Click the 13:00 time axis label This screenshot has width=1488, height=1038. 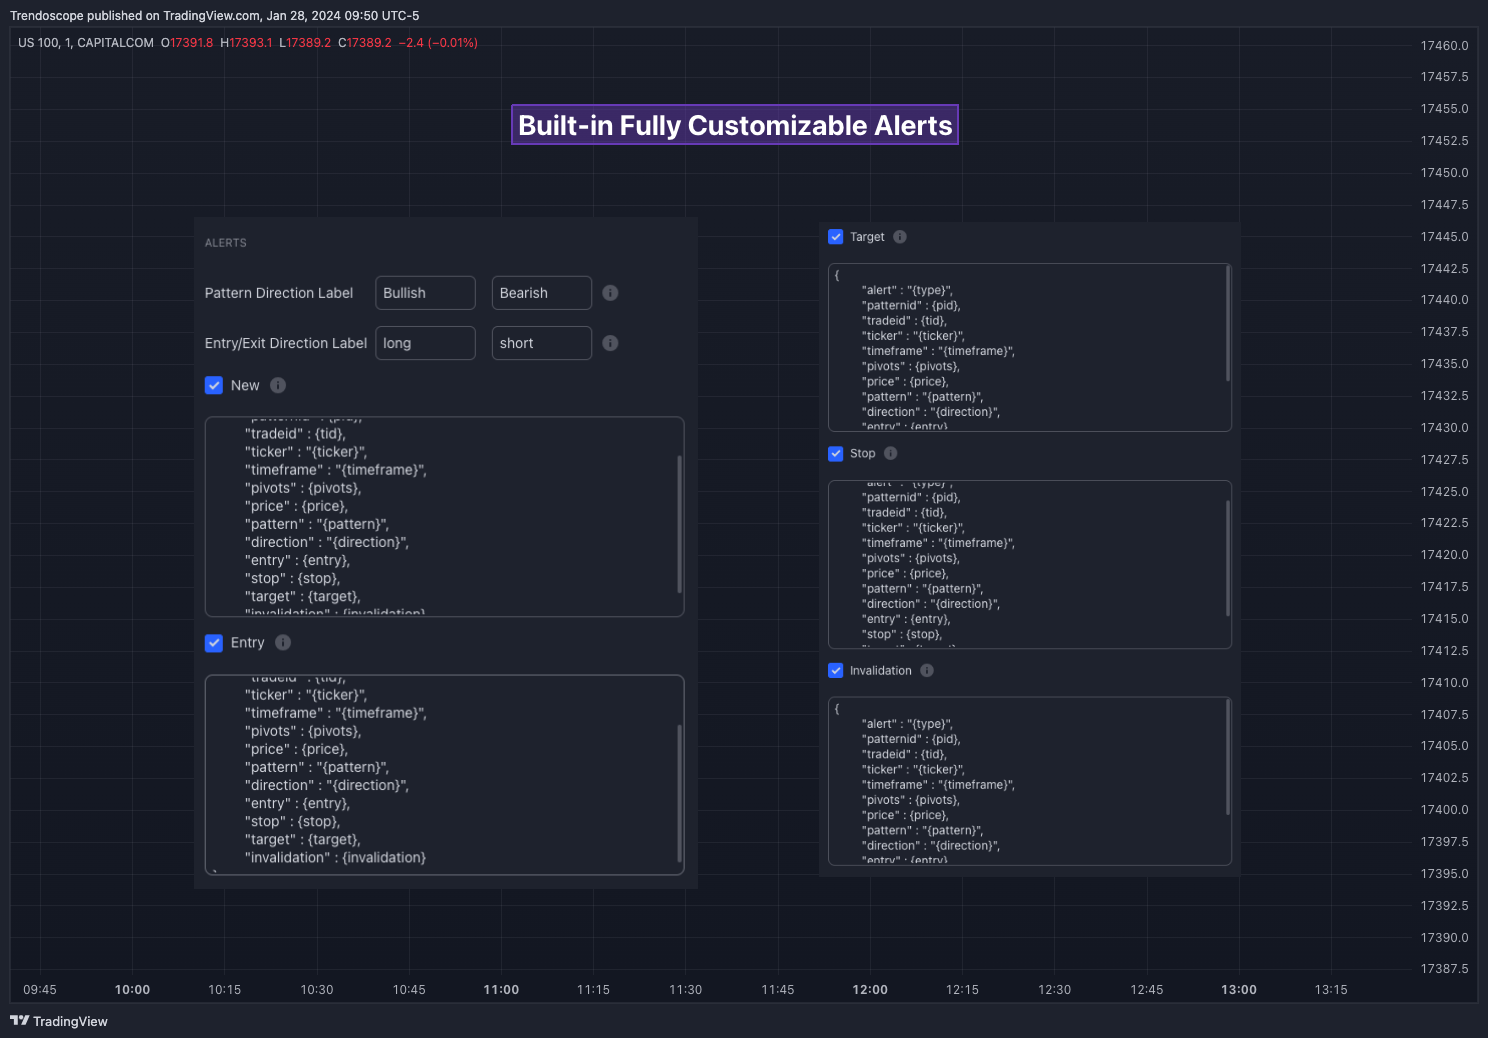pyautogui.click(x=1239, y=990)
